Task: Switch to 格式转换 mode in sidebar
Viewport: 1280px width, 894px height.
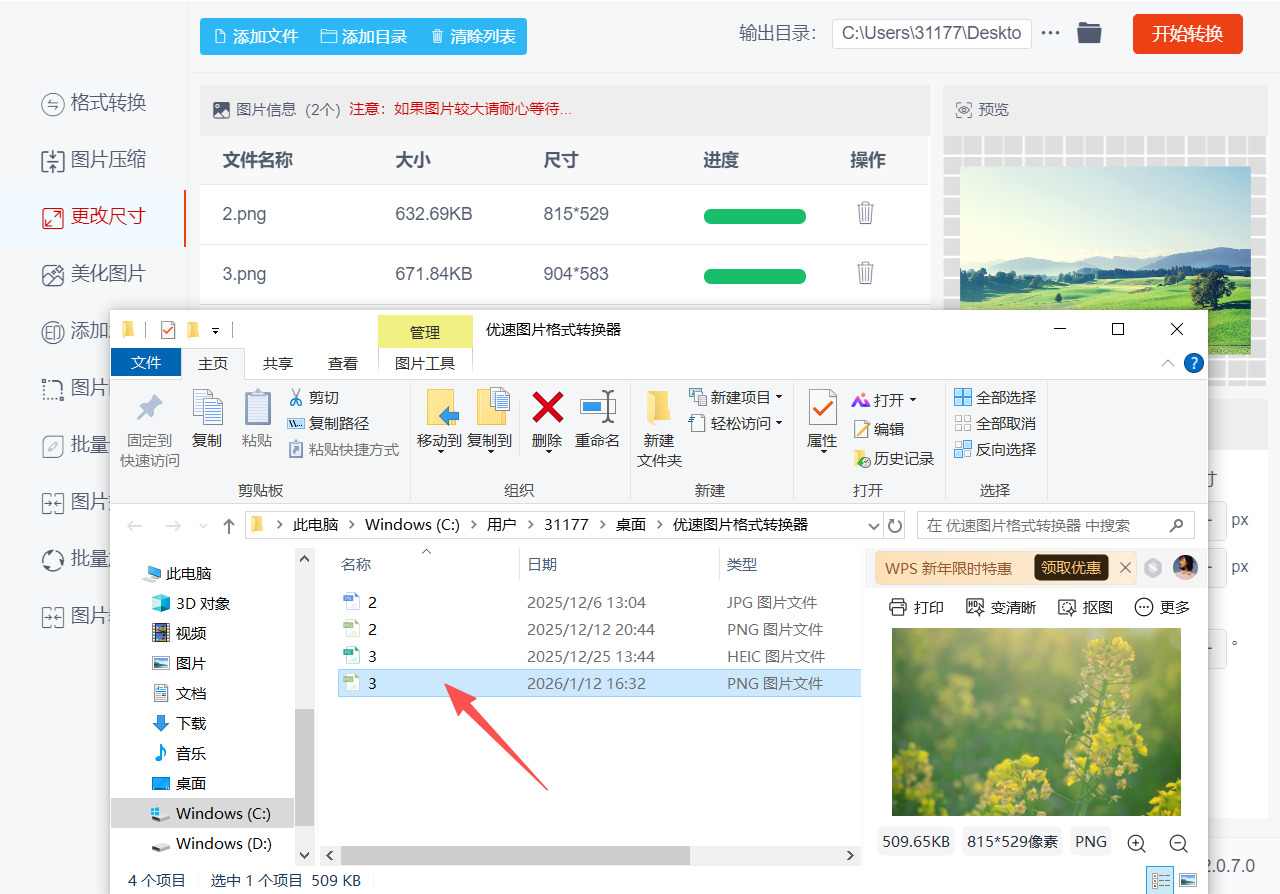Action: (x=95, y=102)
